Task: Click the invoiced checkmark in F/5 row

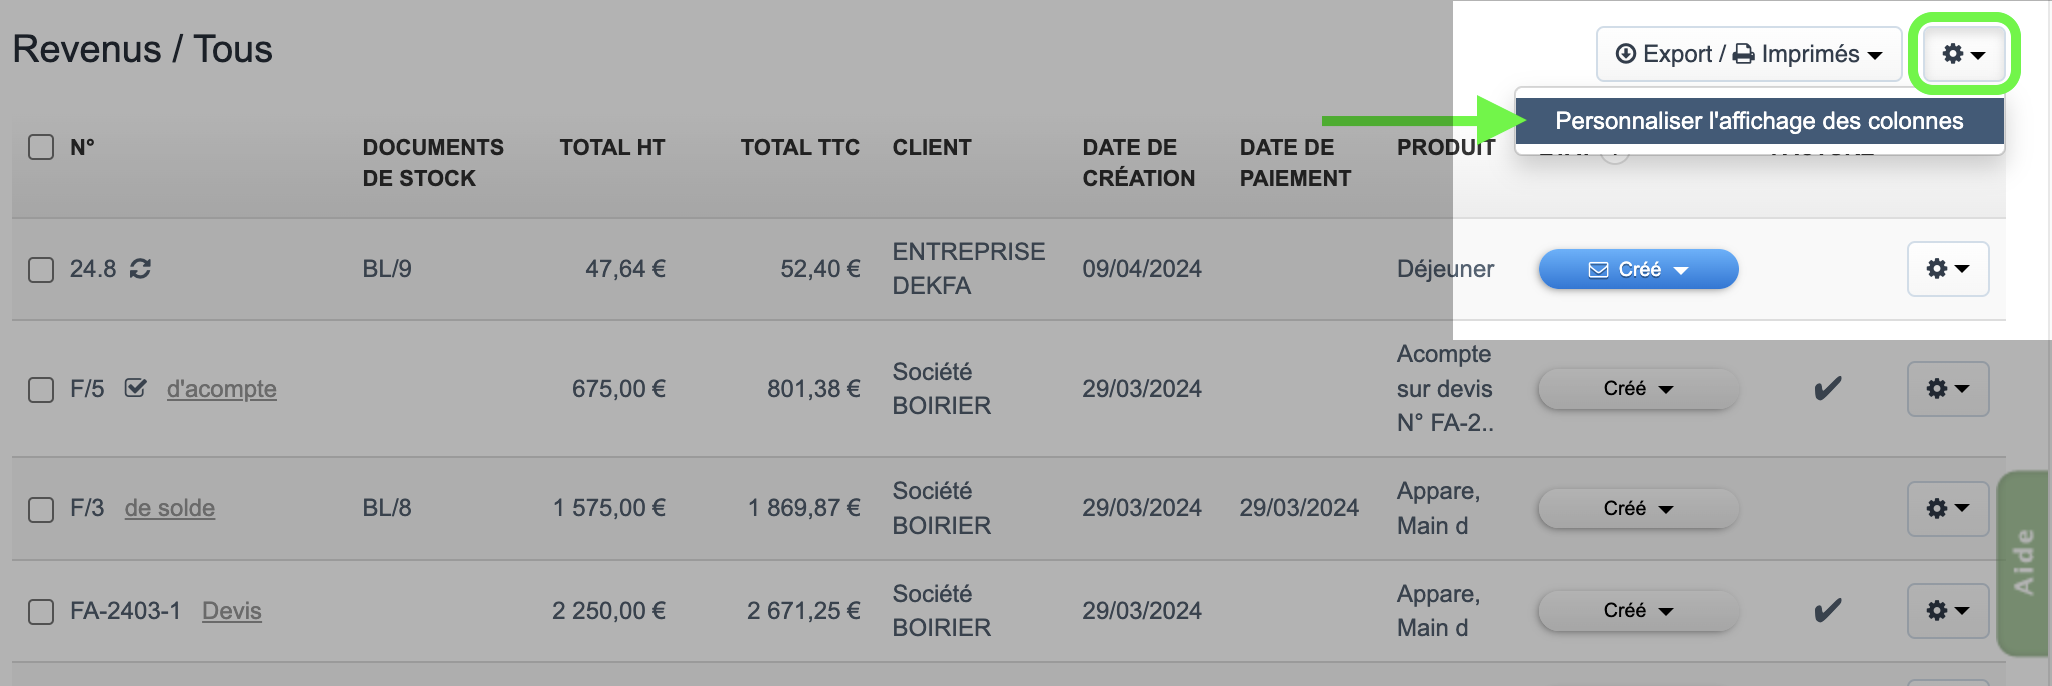Action: [x=1827, y=388]
